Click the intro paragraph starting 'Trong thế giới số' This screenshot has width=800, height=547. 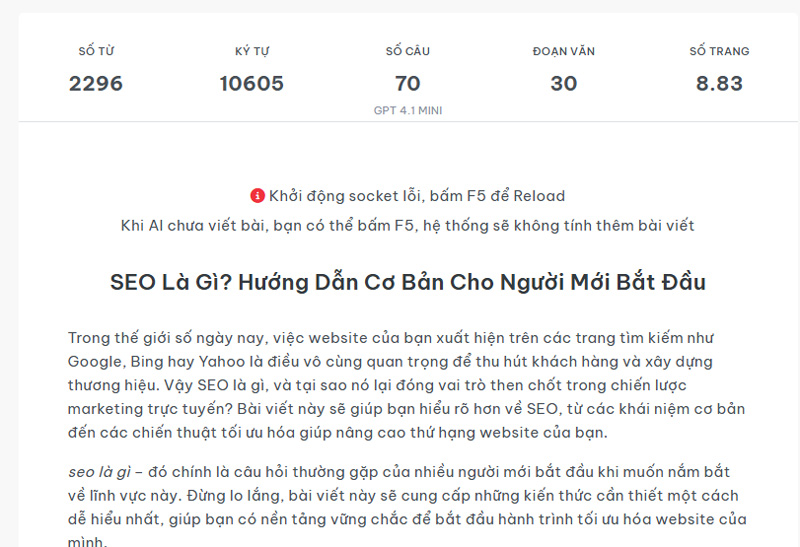[x=391, y=337]
